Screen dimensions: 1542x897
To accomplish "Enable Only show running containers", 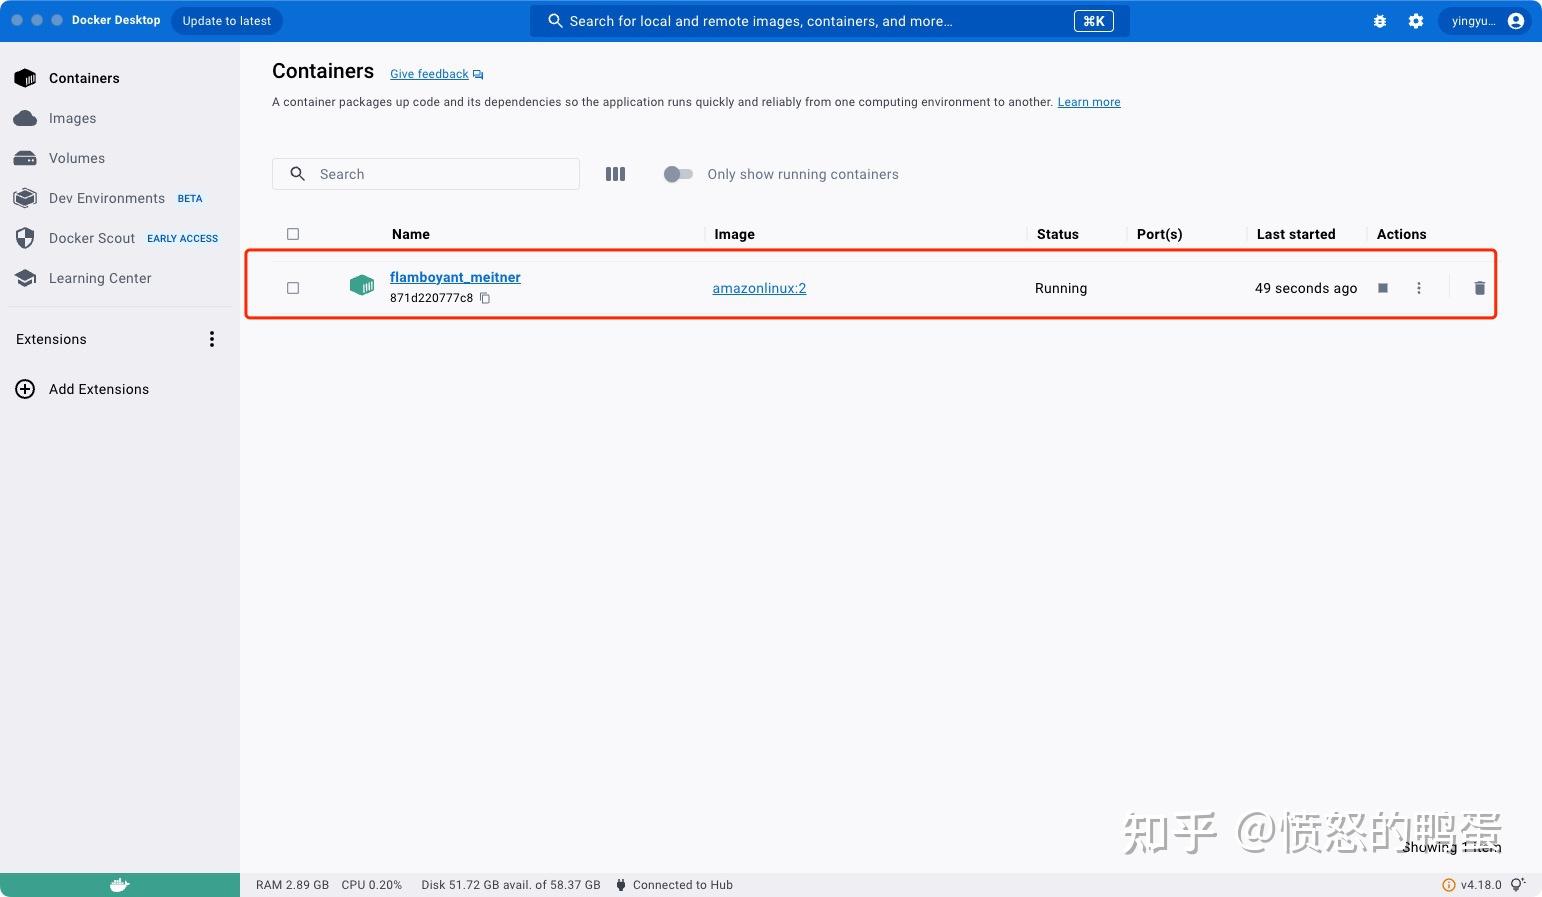I will point(678,174).
